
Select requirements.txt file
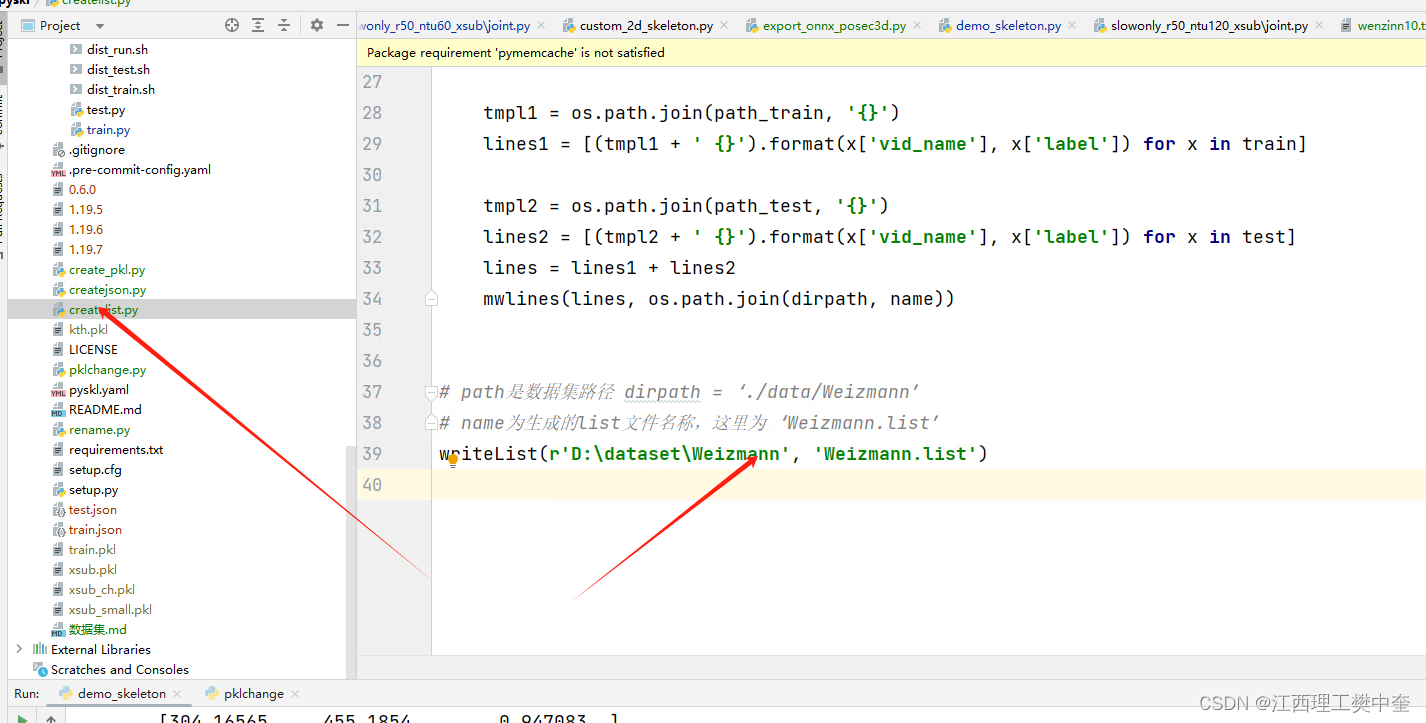tap(116, 450)
